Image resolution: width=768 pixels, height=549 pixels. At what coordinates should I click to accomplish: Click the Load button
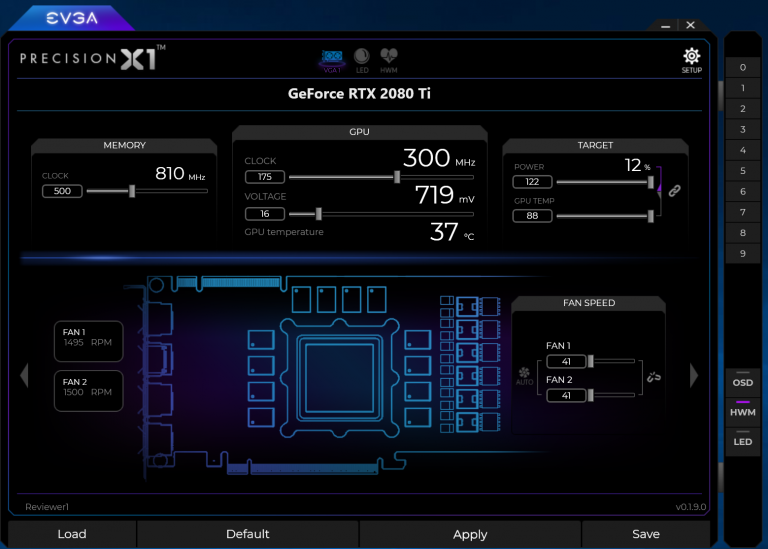click(72, 534)
